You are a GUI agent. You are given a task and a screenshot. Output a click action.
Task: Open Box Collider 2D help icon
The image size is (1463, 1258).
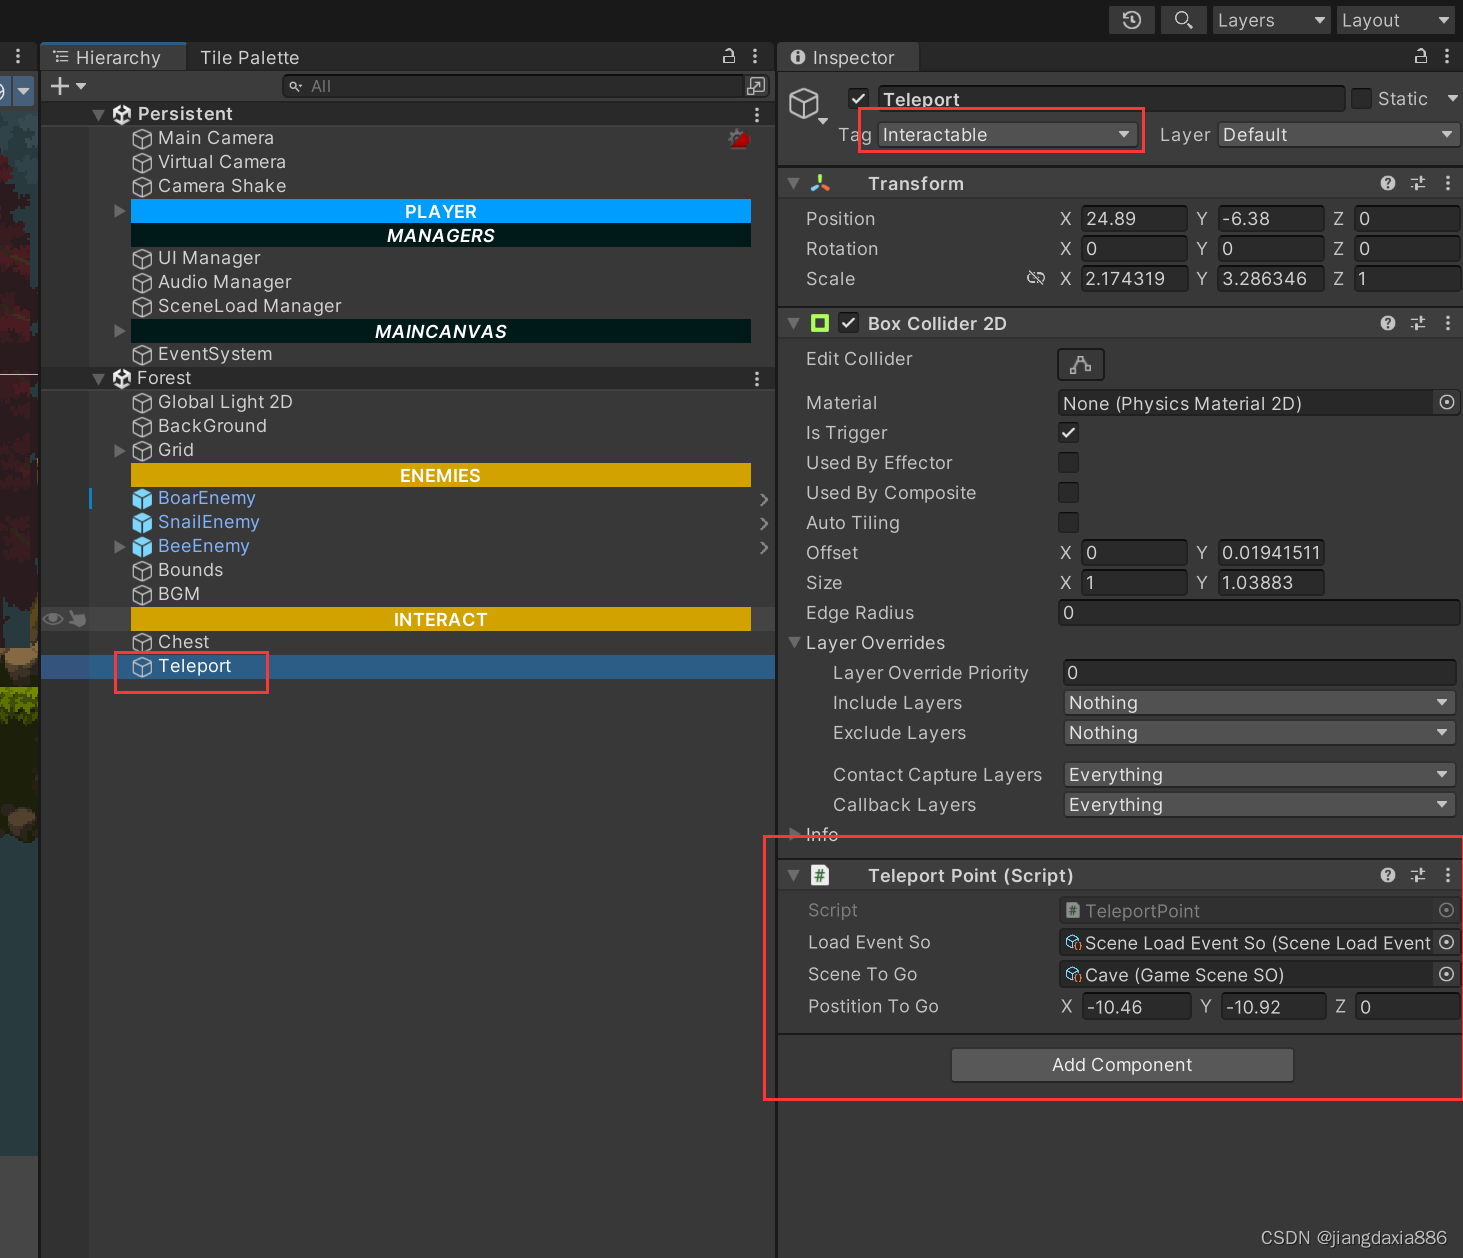1388,323
